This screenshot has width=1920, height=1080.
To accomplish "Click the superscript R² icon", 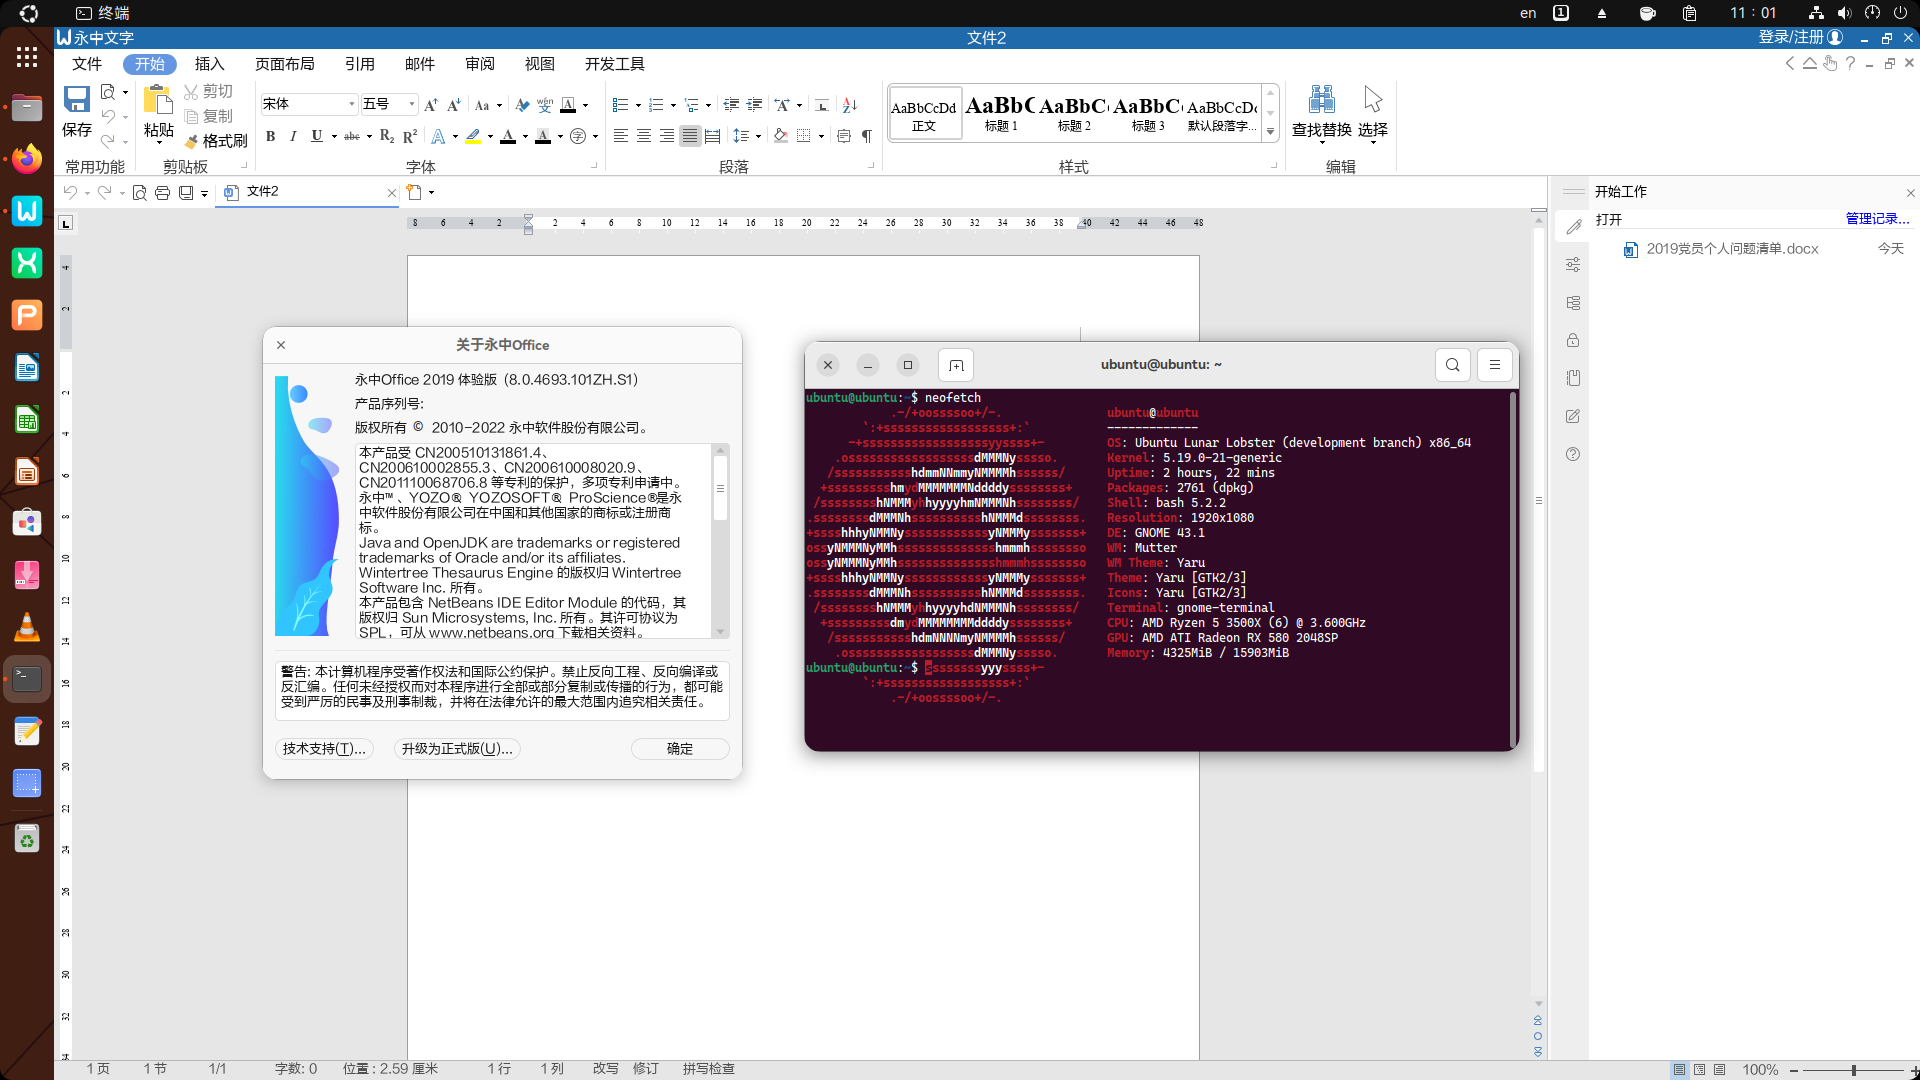I will tap(410, 136).
